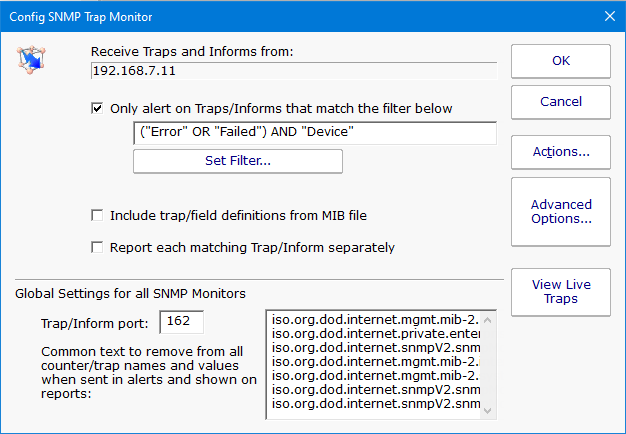Open the Set Filter dialog
Viewport: 626px width, 434px height.
click(x=238, y=161)
